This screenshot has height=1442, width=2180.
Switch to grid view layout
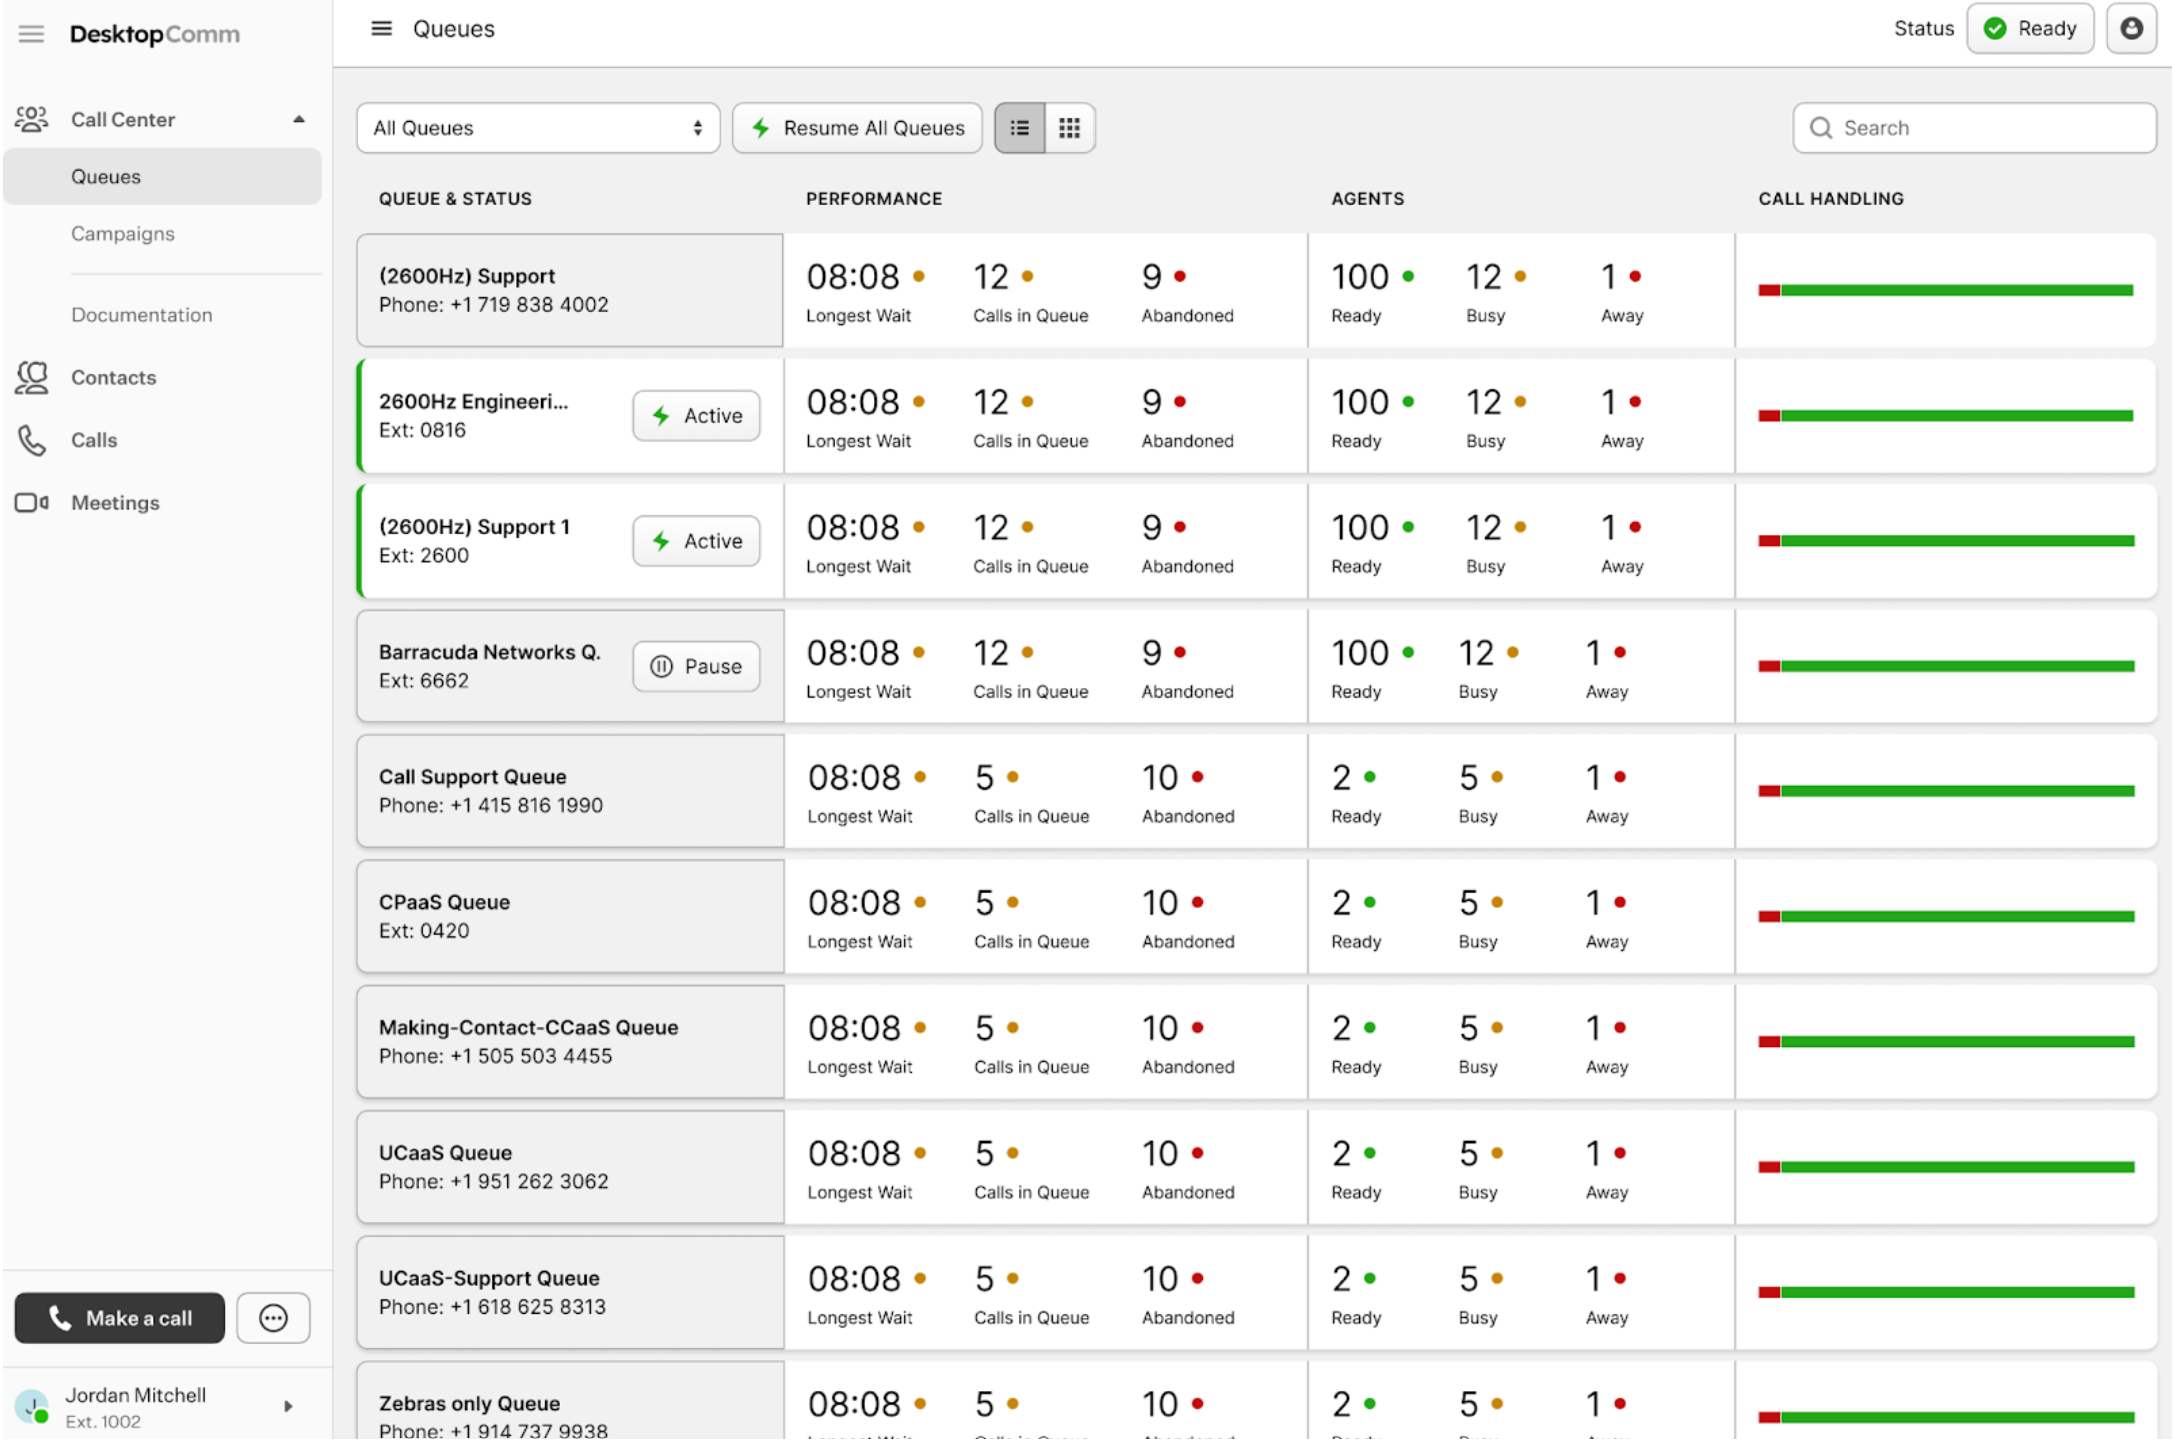[1070, 128]
